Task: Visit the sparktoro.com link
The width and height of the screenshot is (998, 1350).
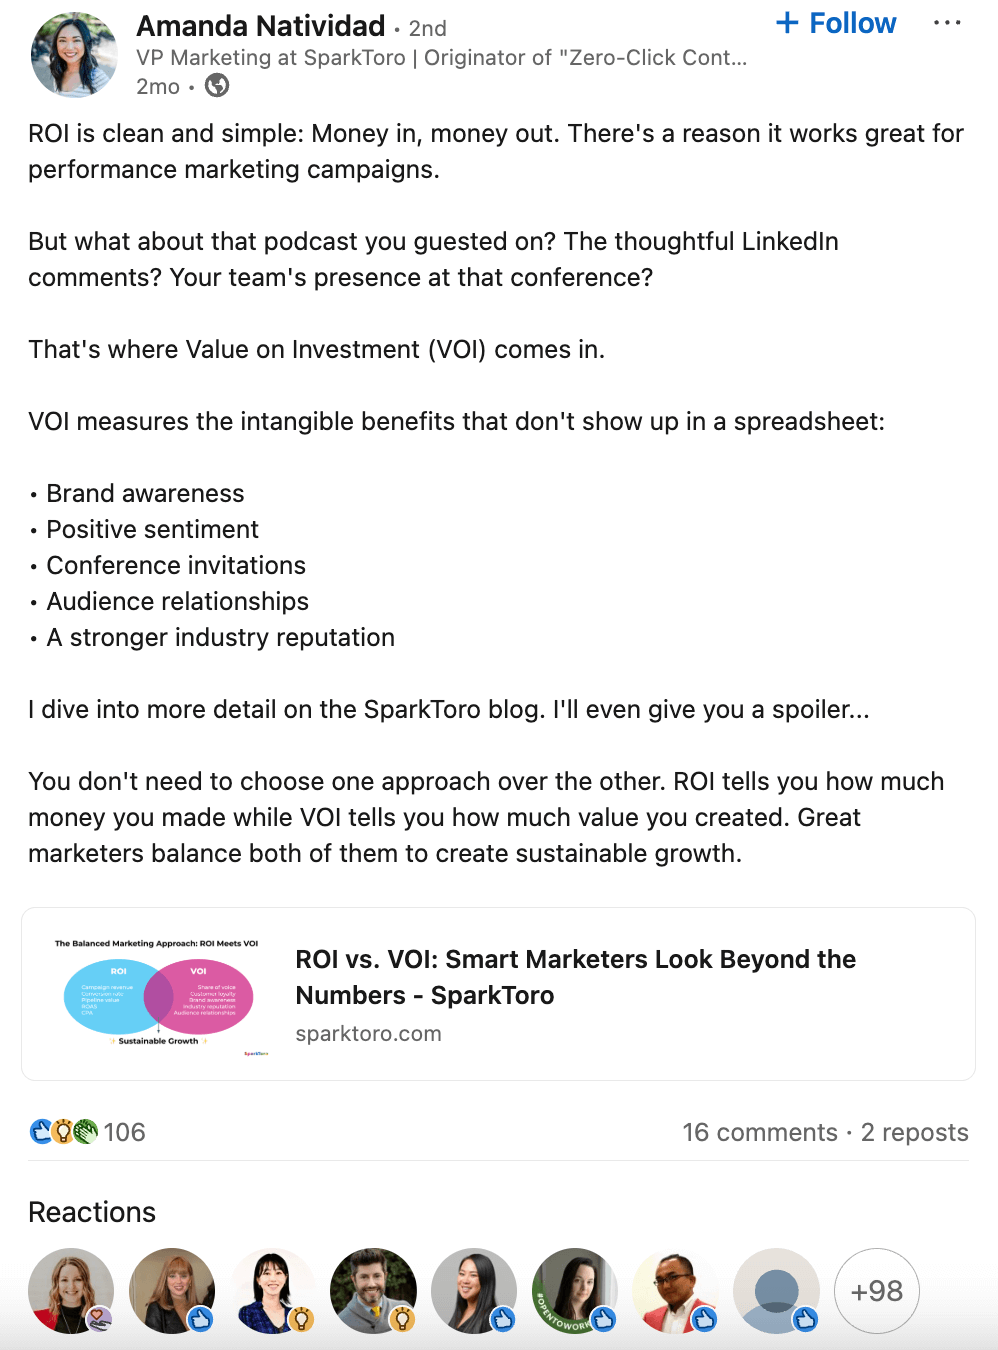Action: click(368, 1034)
